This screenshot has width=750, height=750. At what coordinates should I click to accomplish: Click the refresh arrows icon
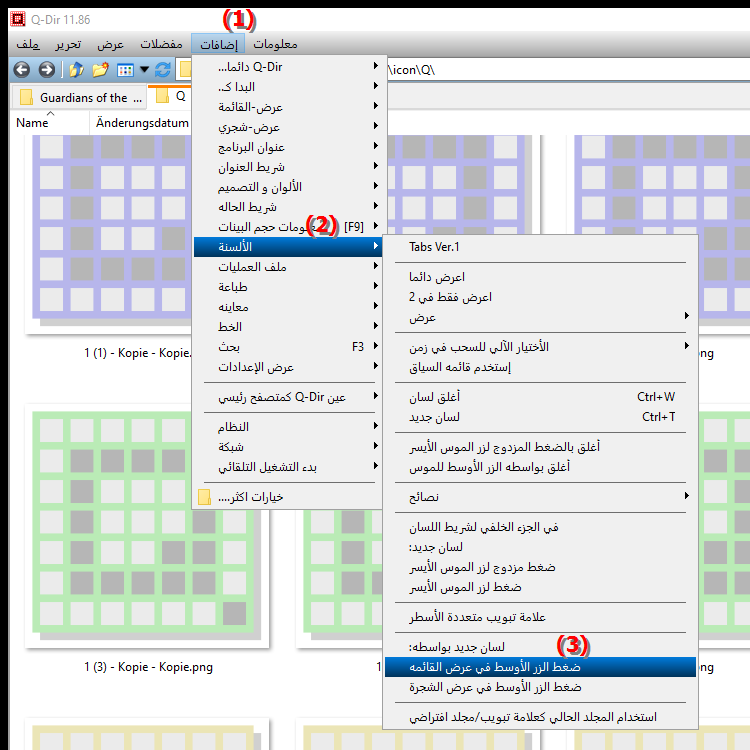click(x=163, y=70)
